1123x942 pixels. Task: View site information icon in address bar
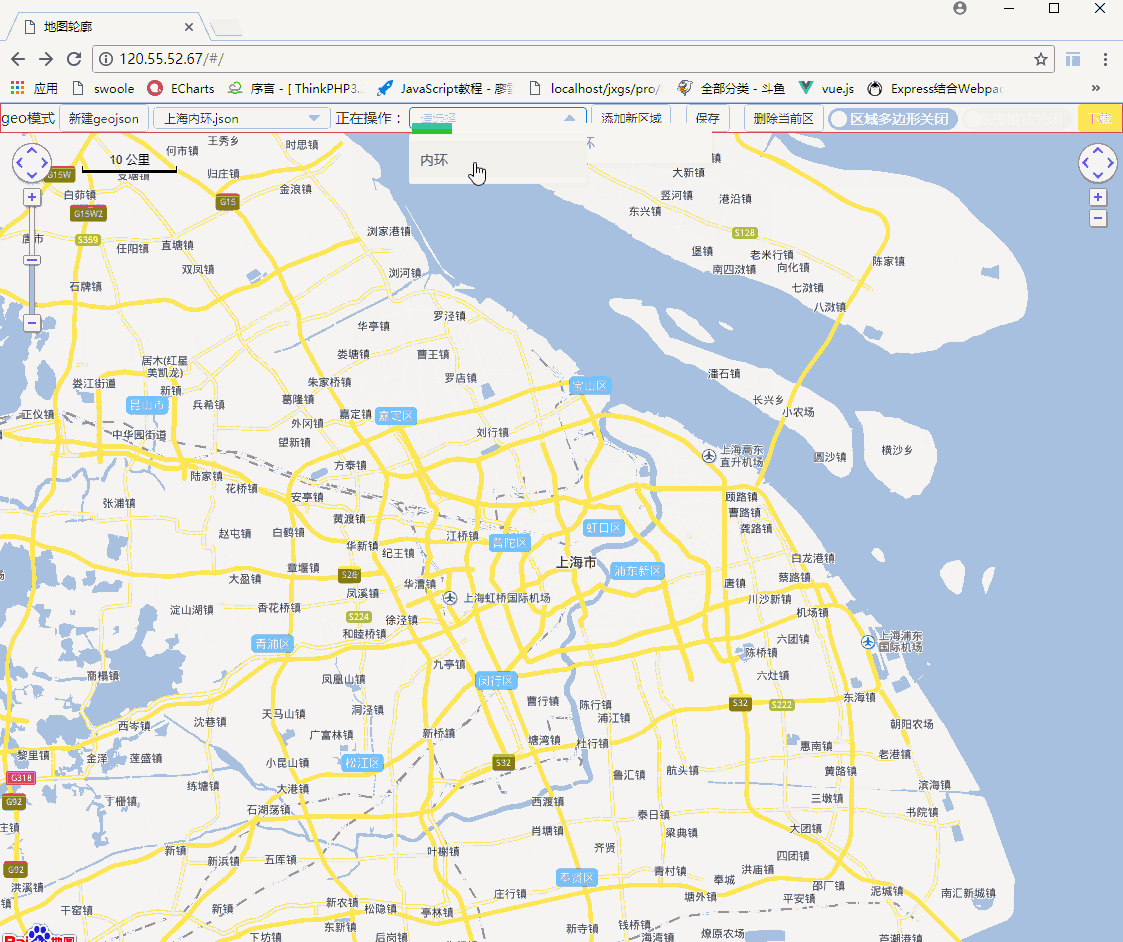point(106,59)
